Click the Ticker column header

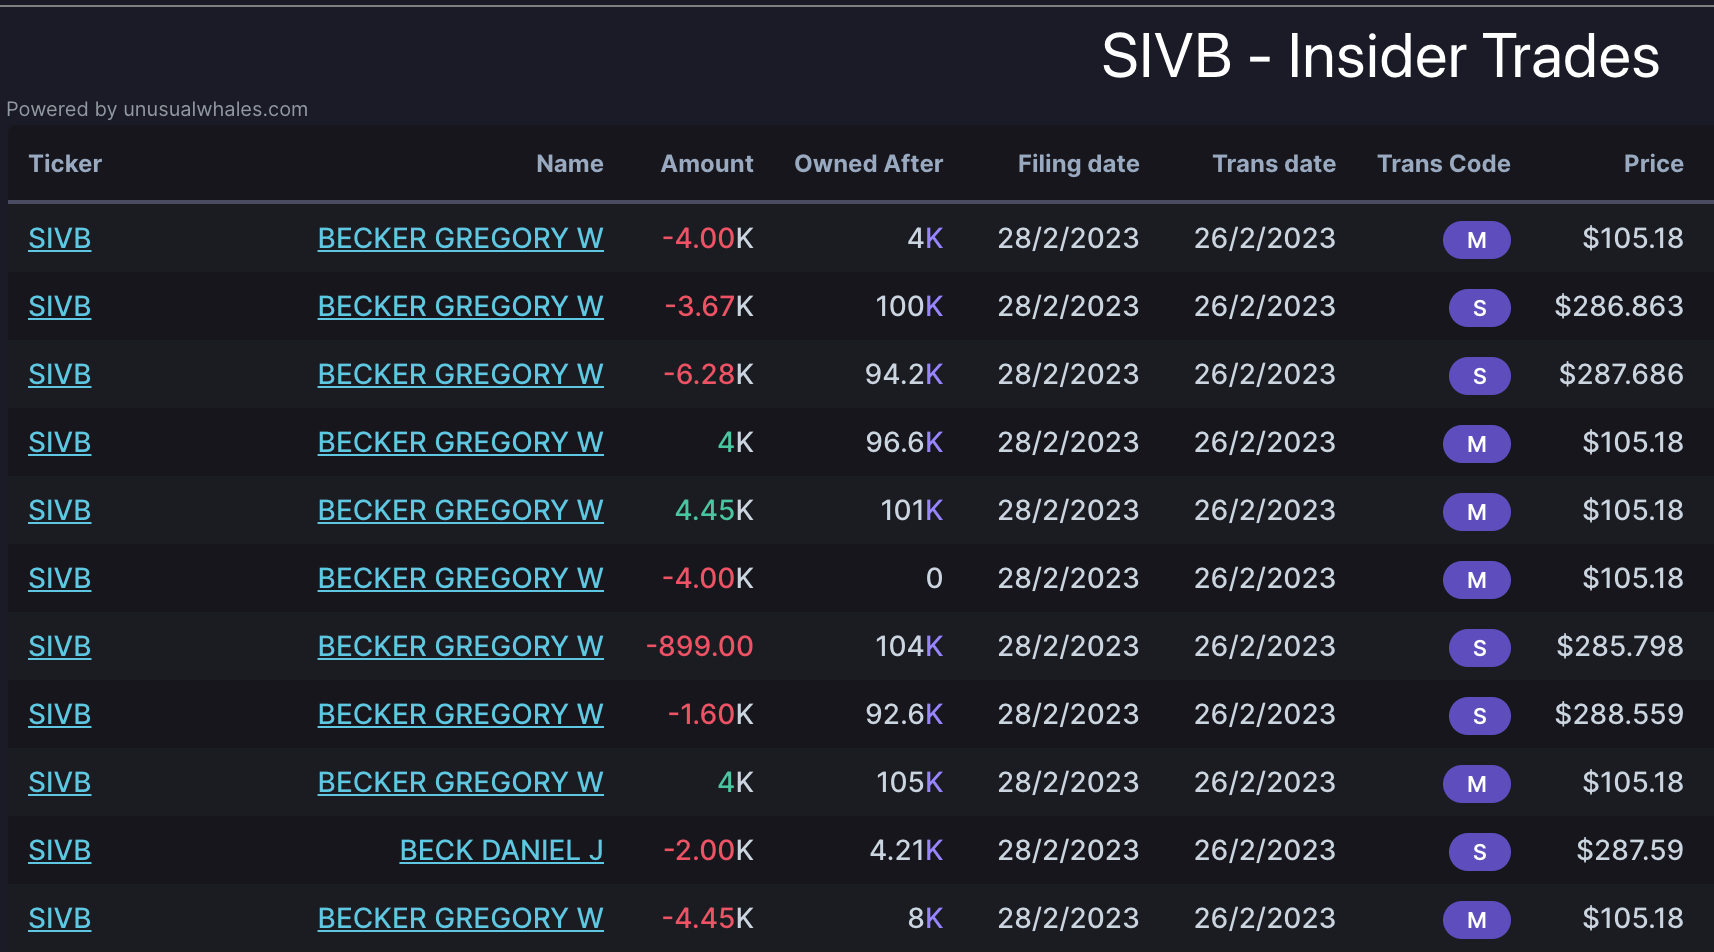pyautogui.click(x=65, y=164)
